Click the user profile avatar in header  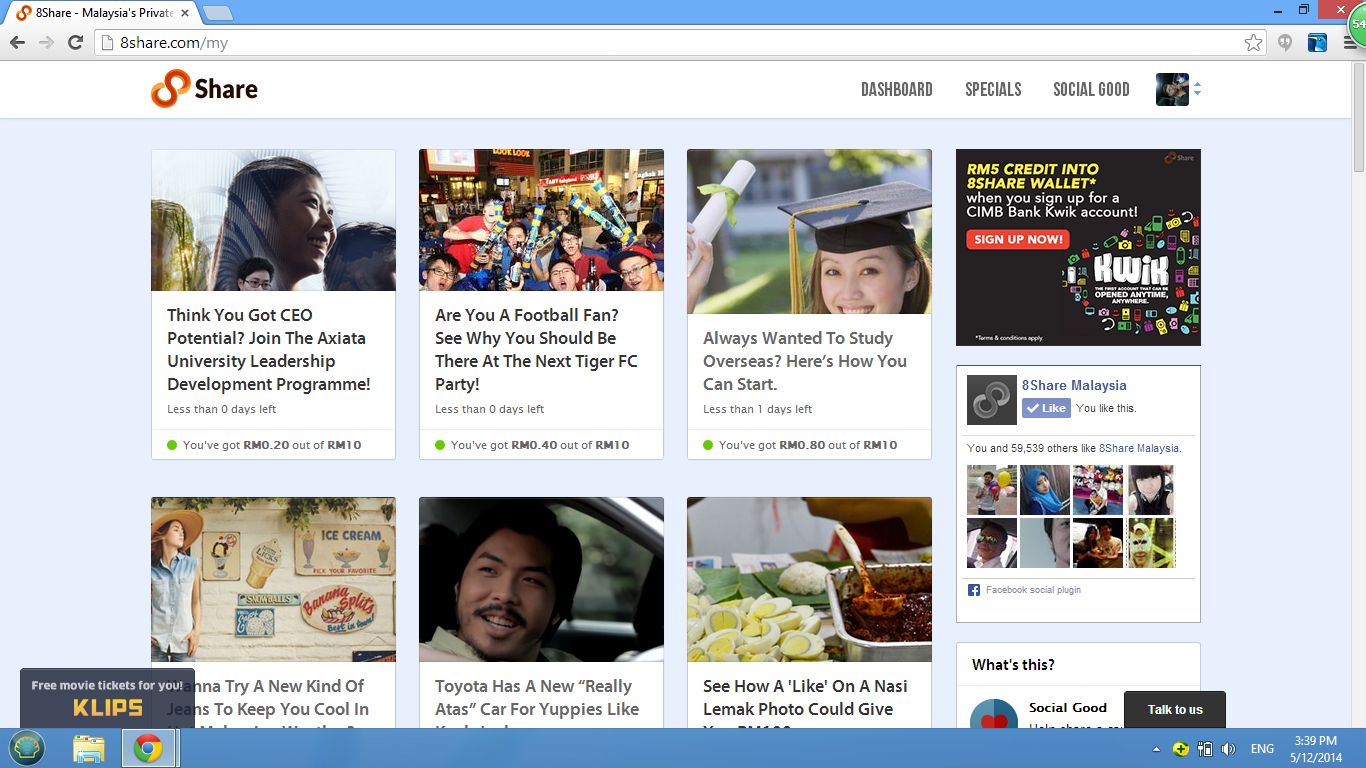1172,89
